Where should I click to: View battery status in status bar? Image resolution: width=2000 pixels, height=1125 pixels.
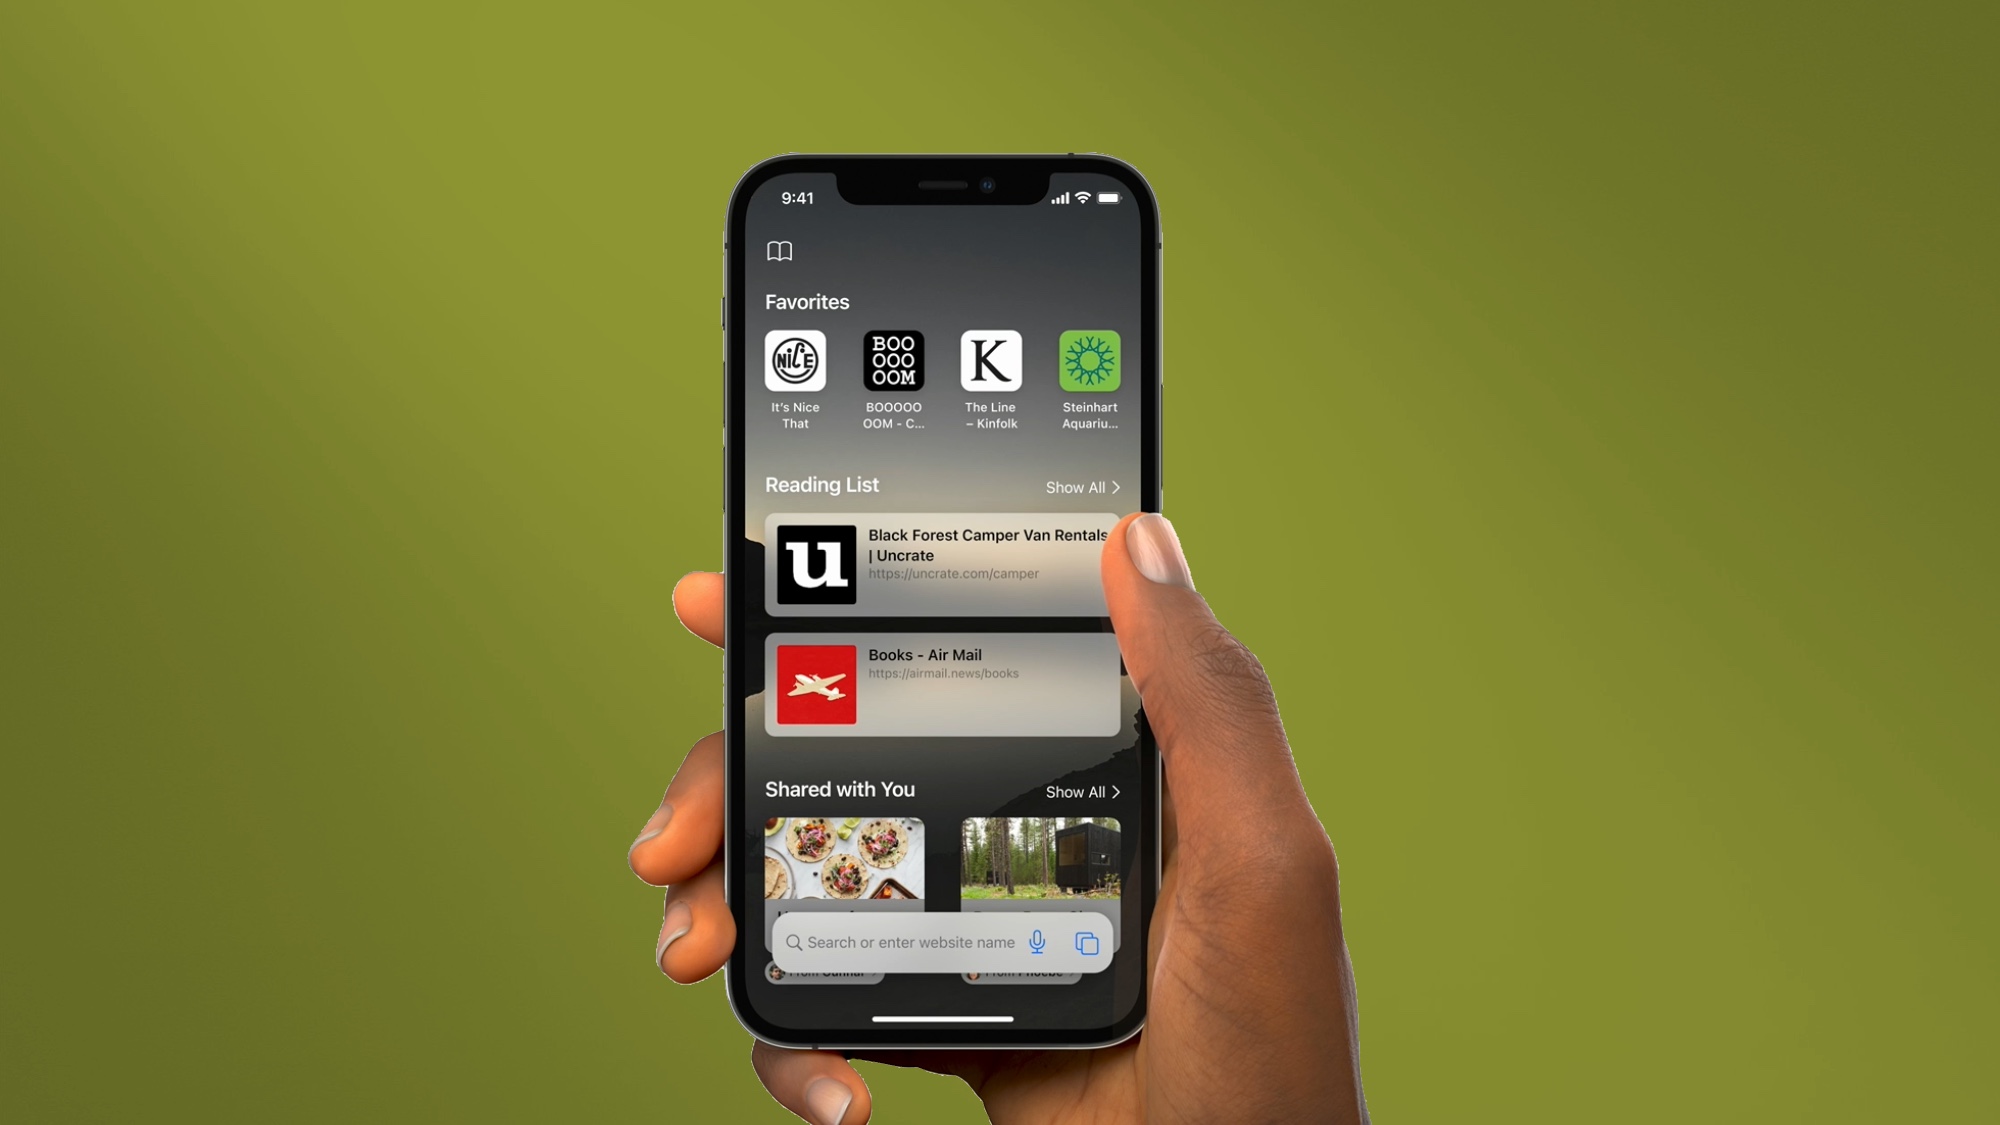pyautogui.click(x=1106, y=196)
